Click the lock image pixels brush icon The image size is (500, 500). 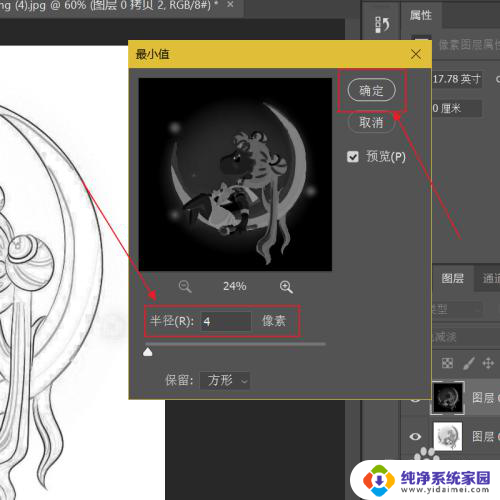[469, 363]
